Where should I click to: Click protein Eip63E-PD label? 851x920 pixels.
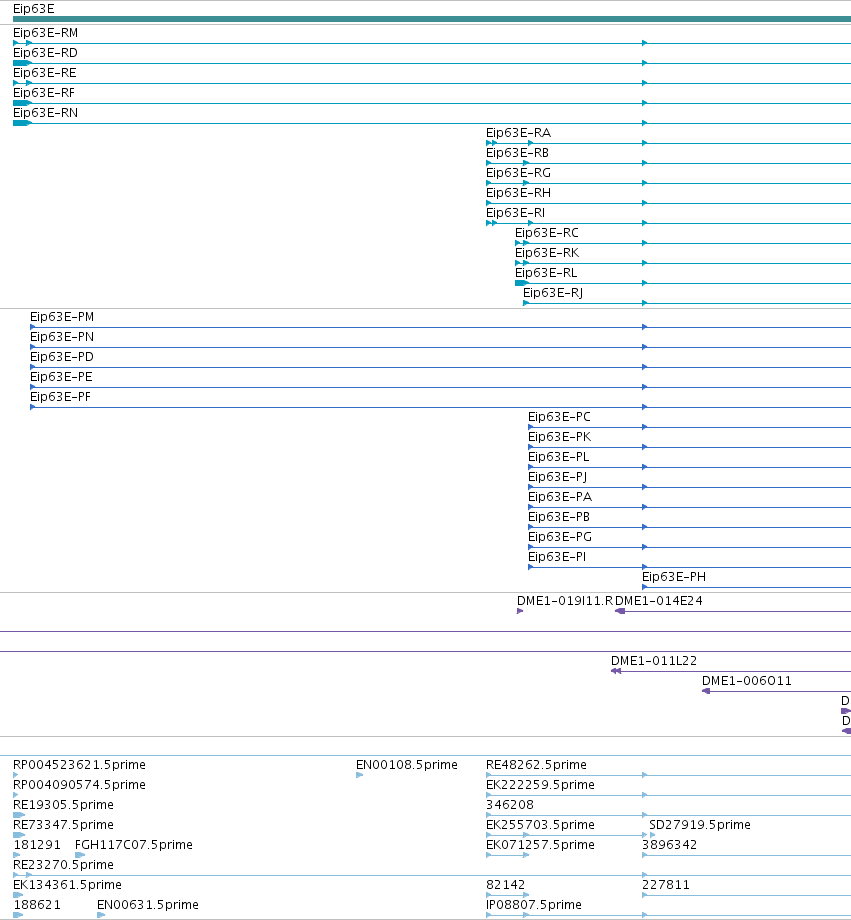(x=62, y=357)
